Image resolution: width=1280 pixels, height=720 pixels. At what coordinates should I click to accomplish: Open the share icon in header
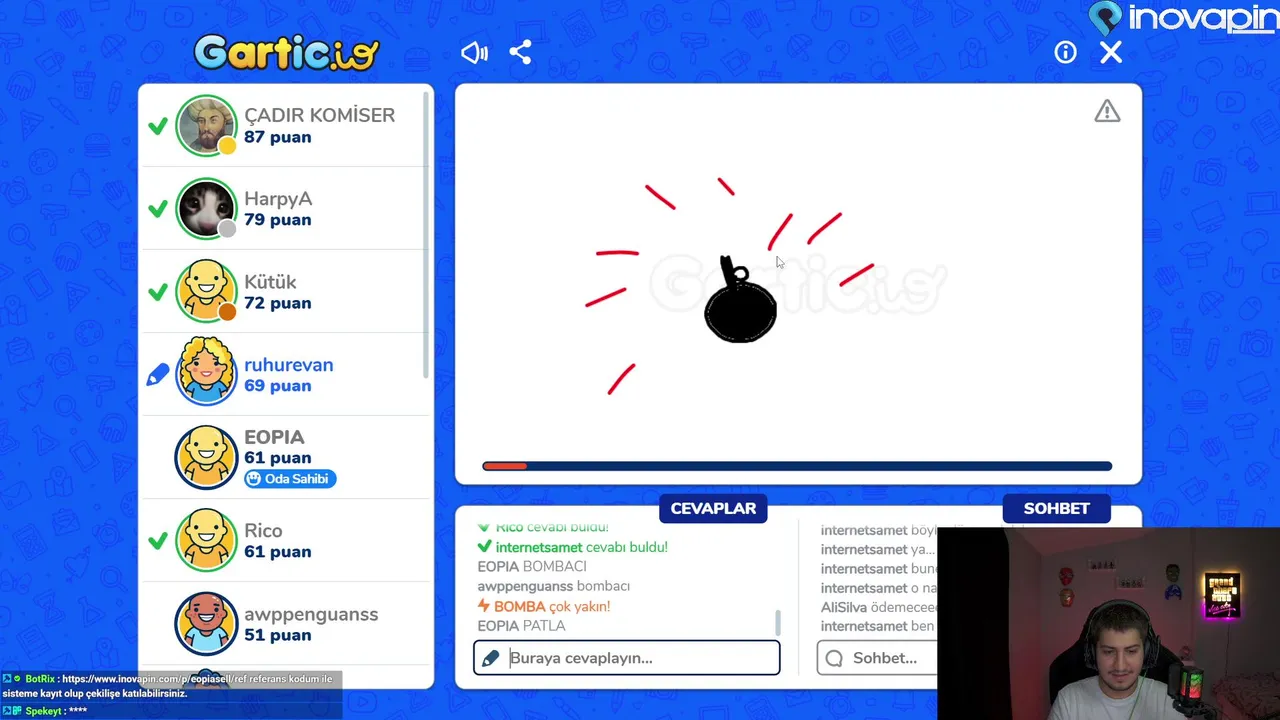tap(520, 53)
